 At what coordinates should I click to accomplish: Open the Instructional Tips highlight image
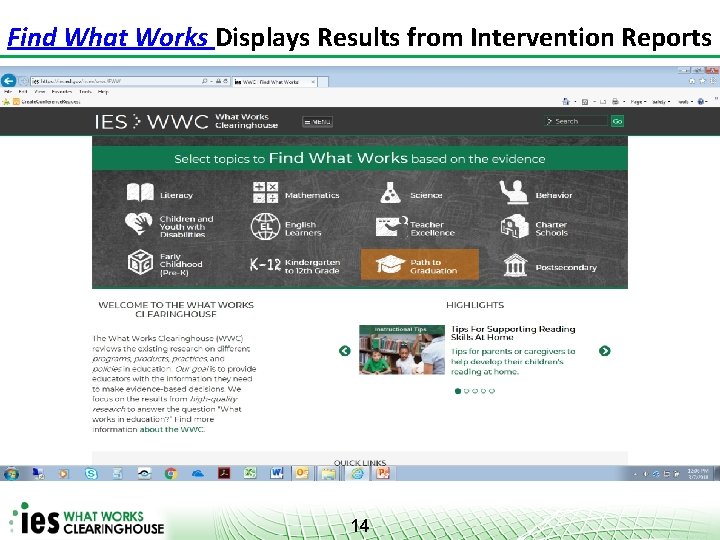coord(402,350)
